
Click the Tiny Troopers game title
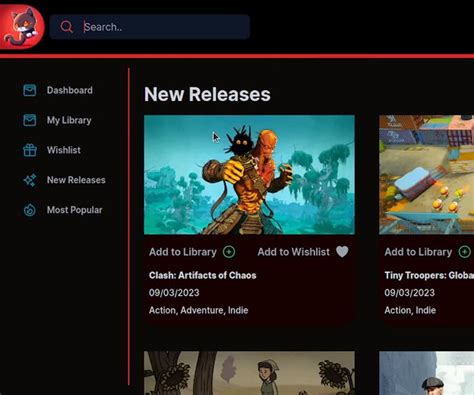click(x=429, y=275)
